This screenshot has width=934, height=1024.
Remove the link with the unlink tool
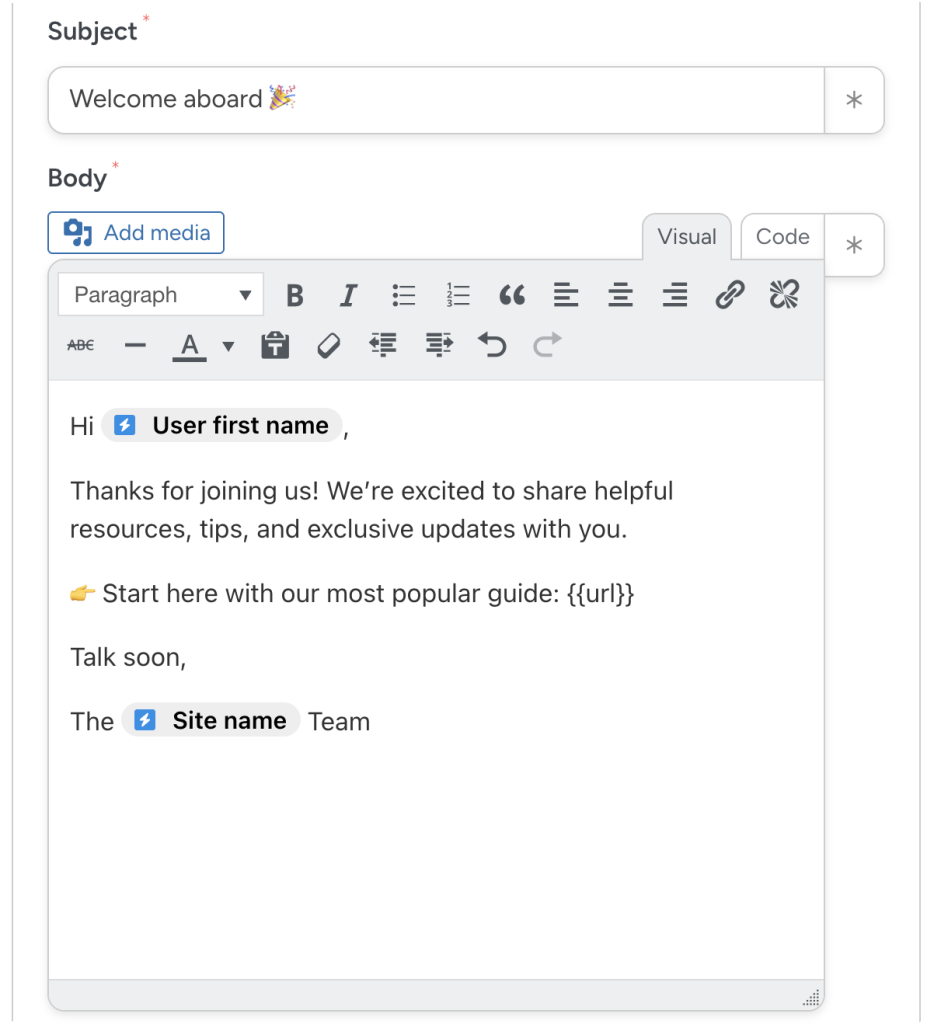pos(783,294)
